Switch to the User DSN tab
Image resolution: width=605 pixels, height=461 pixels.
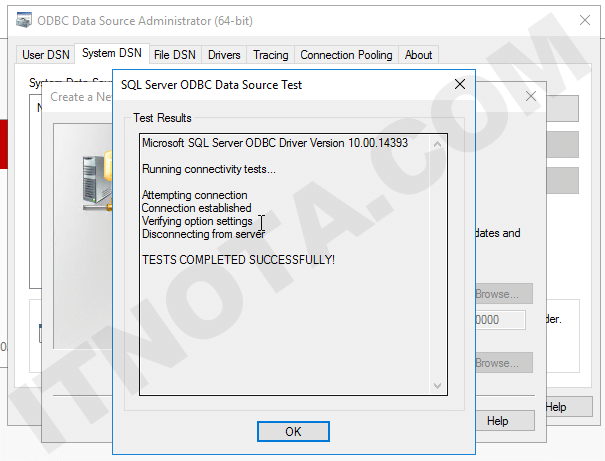click(46, 55)
